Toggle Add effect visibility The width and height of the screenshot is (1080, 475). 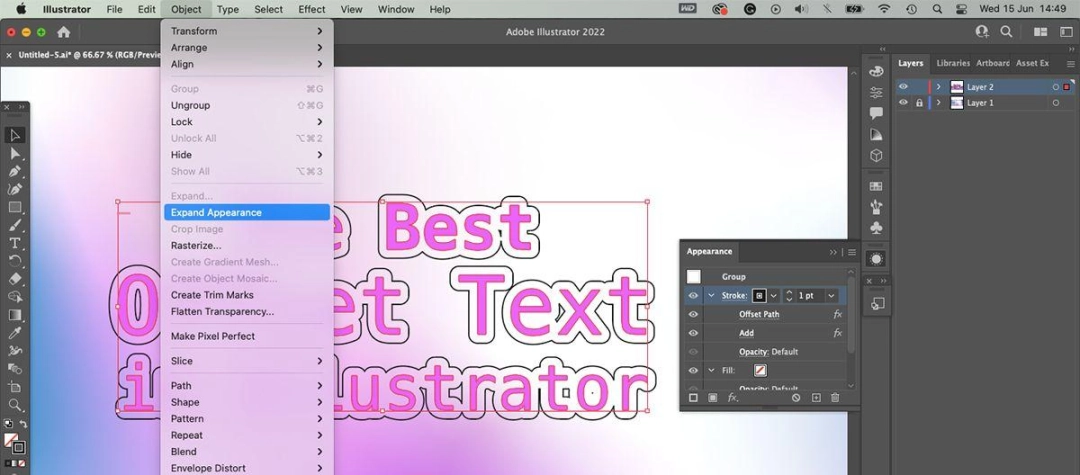[x=694, y=332]
